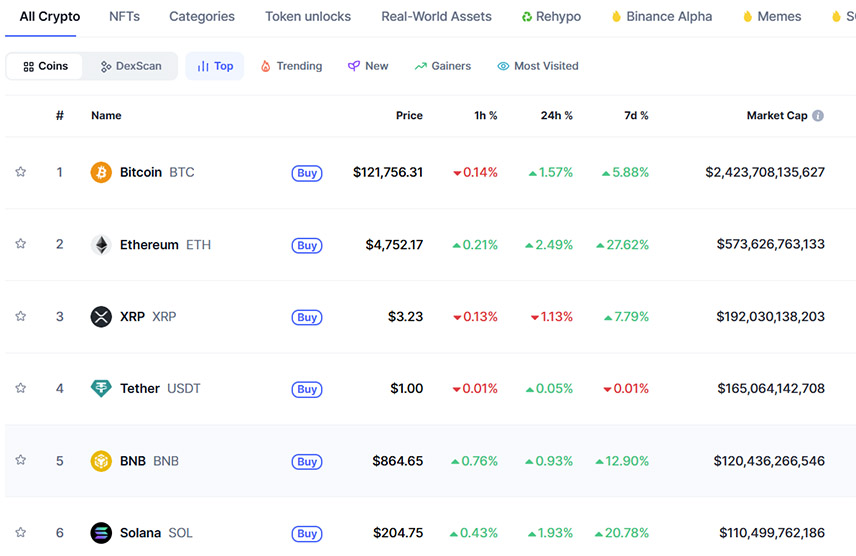Sort by the 1h % column
Screen dimensions: 856x556
tap(485, 115)
